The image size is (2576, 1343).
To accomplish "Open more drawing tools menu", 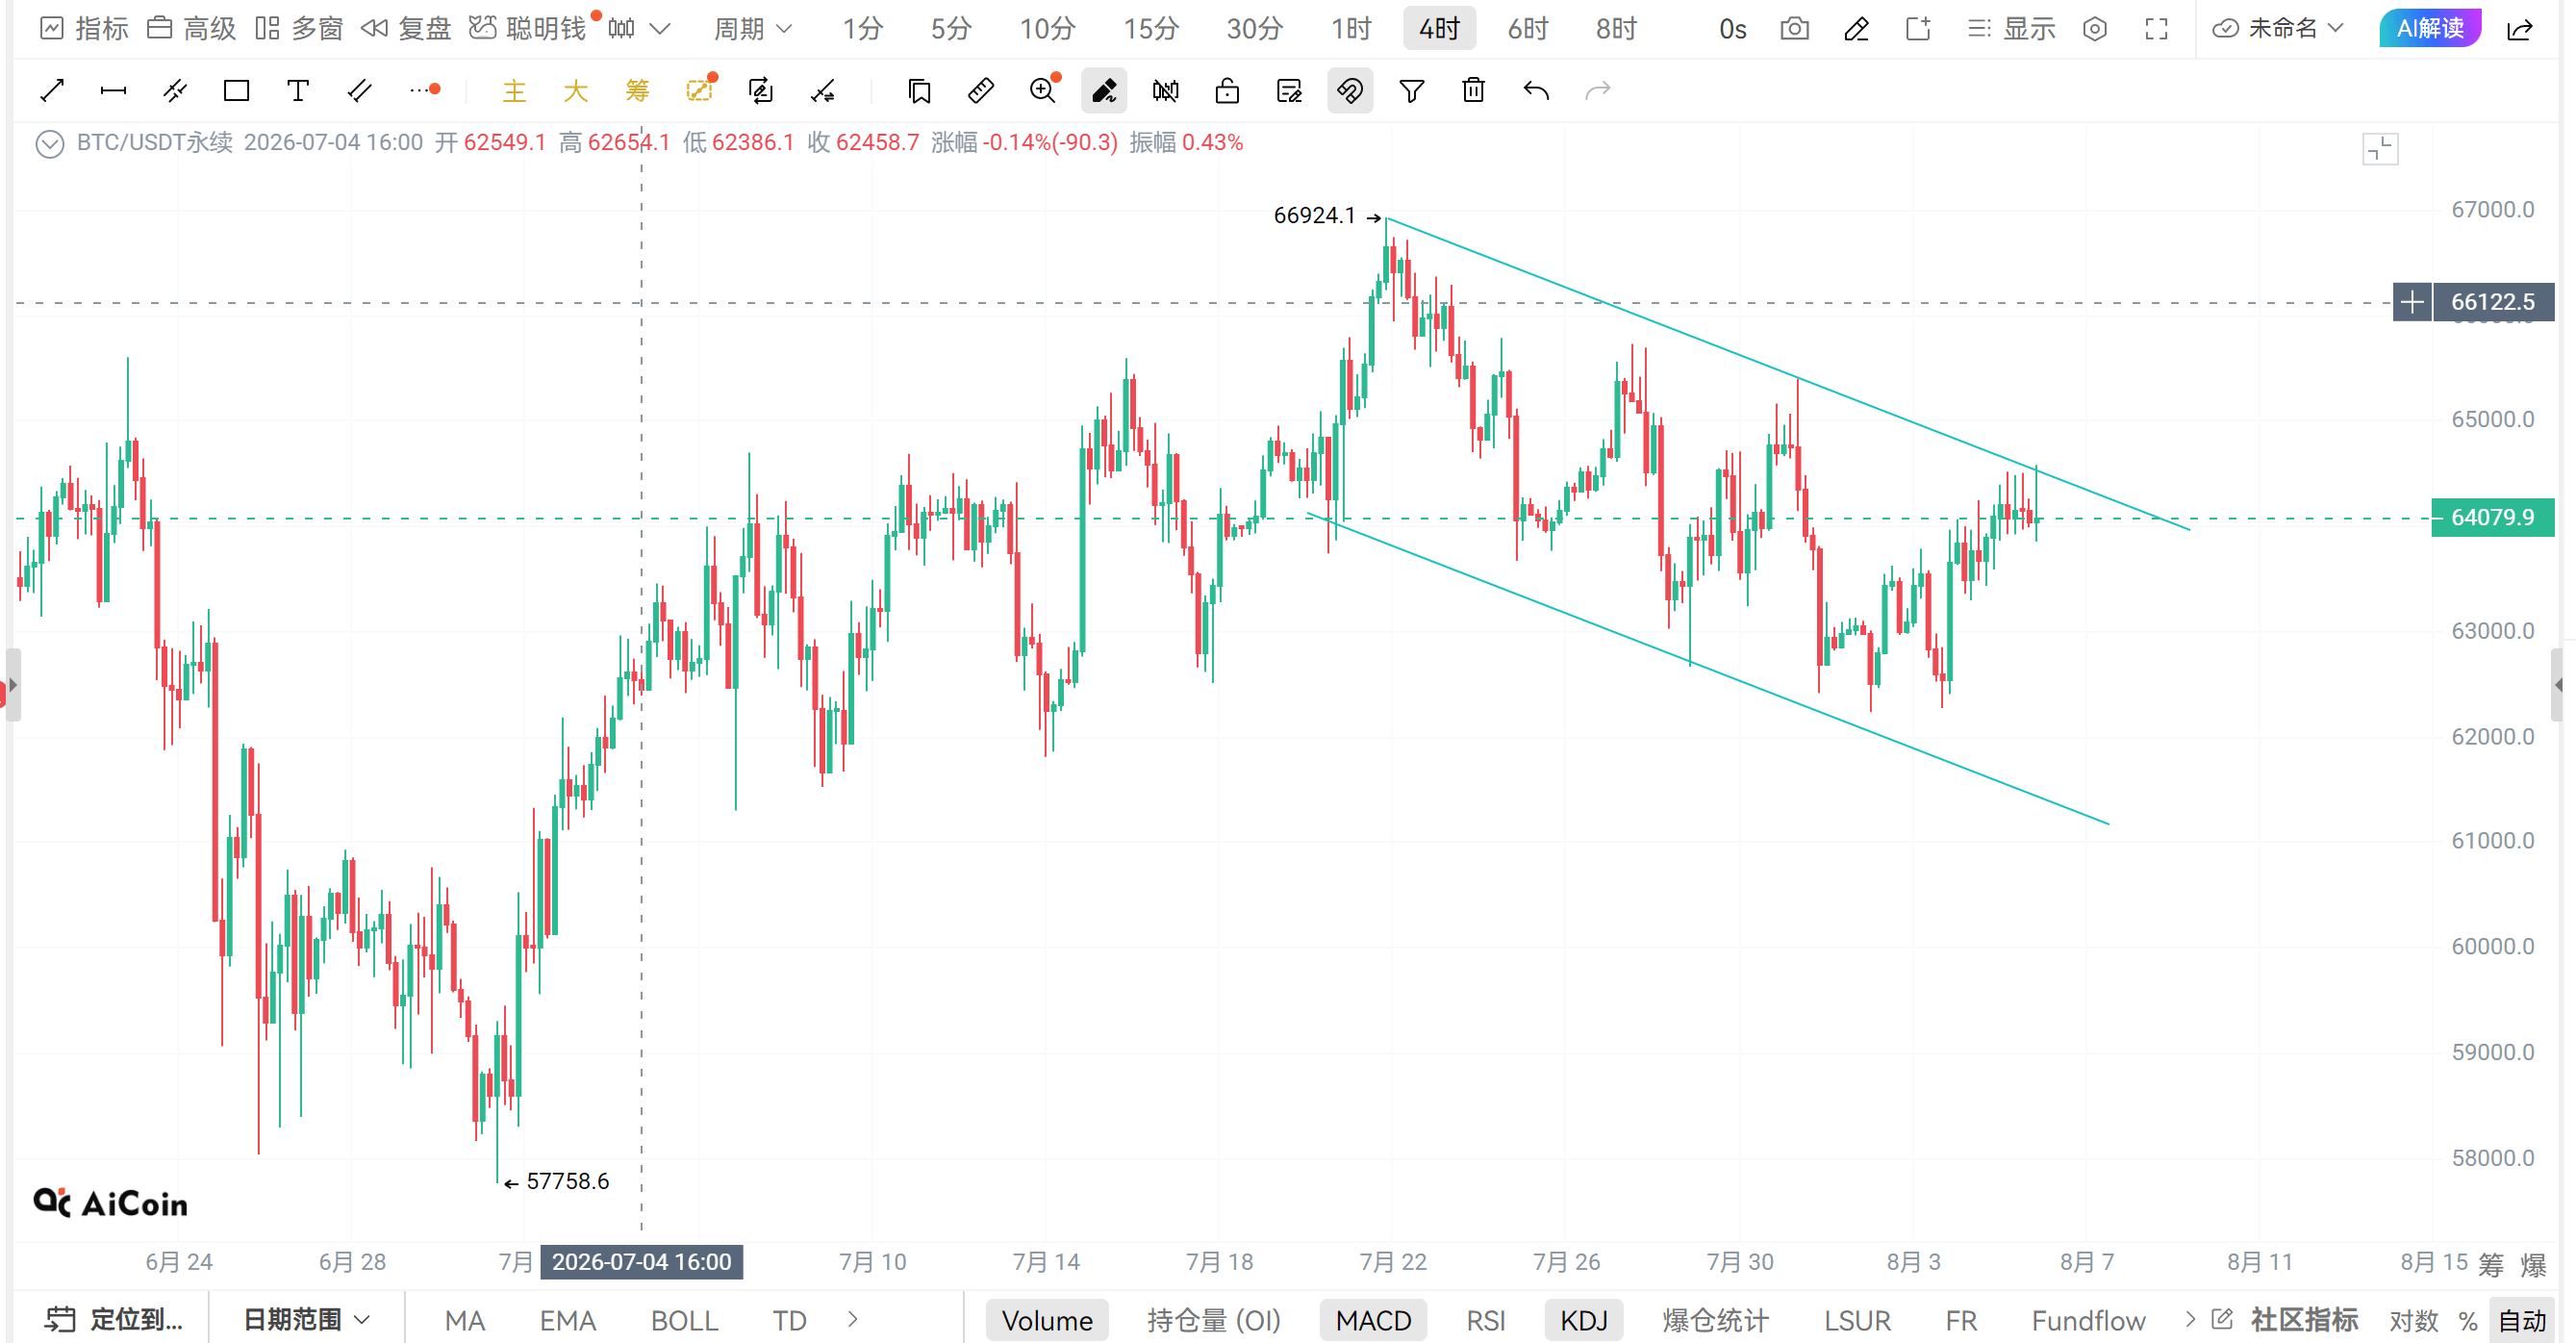I will (425, 91).
